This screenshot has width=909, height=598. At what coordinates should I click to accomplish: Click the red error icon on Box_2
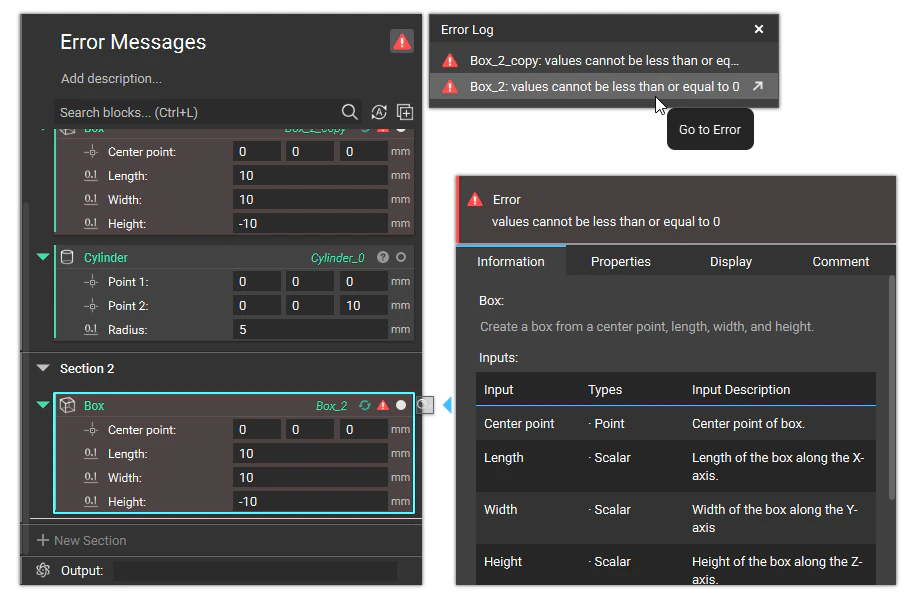coord(383,405)
